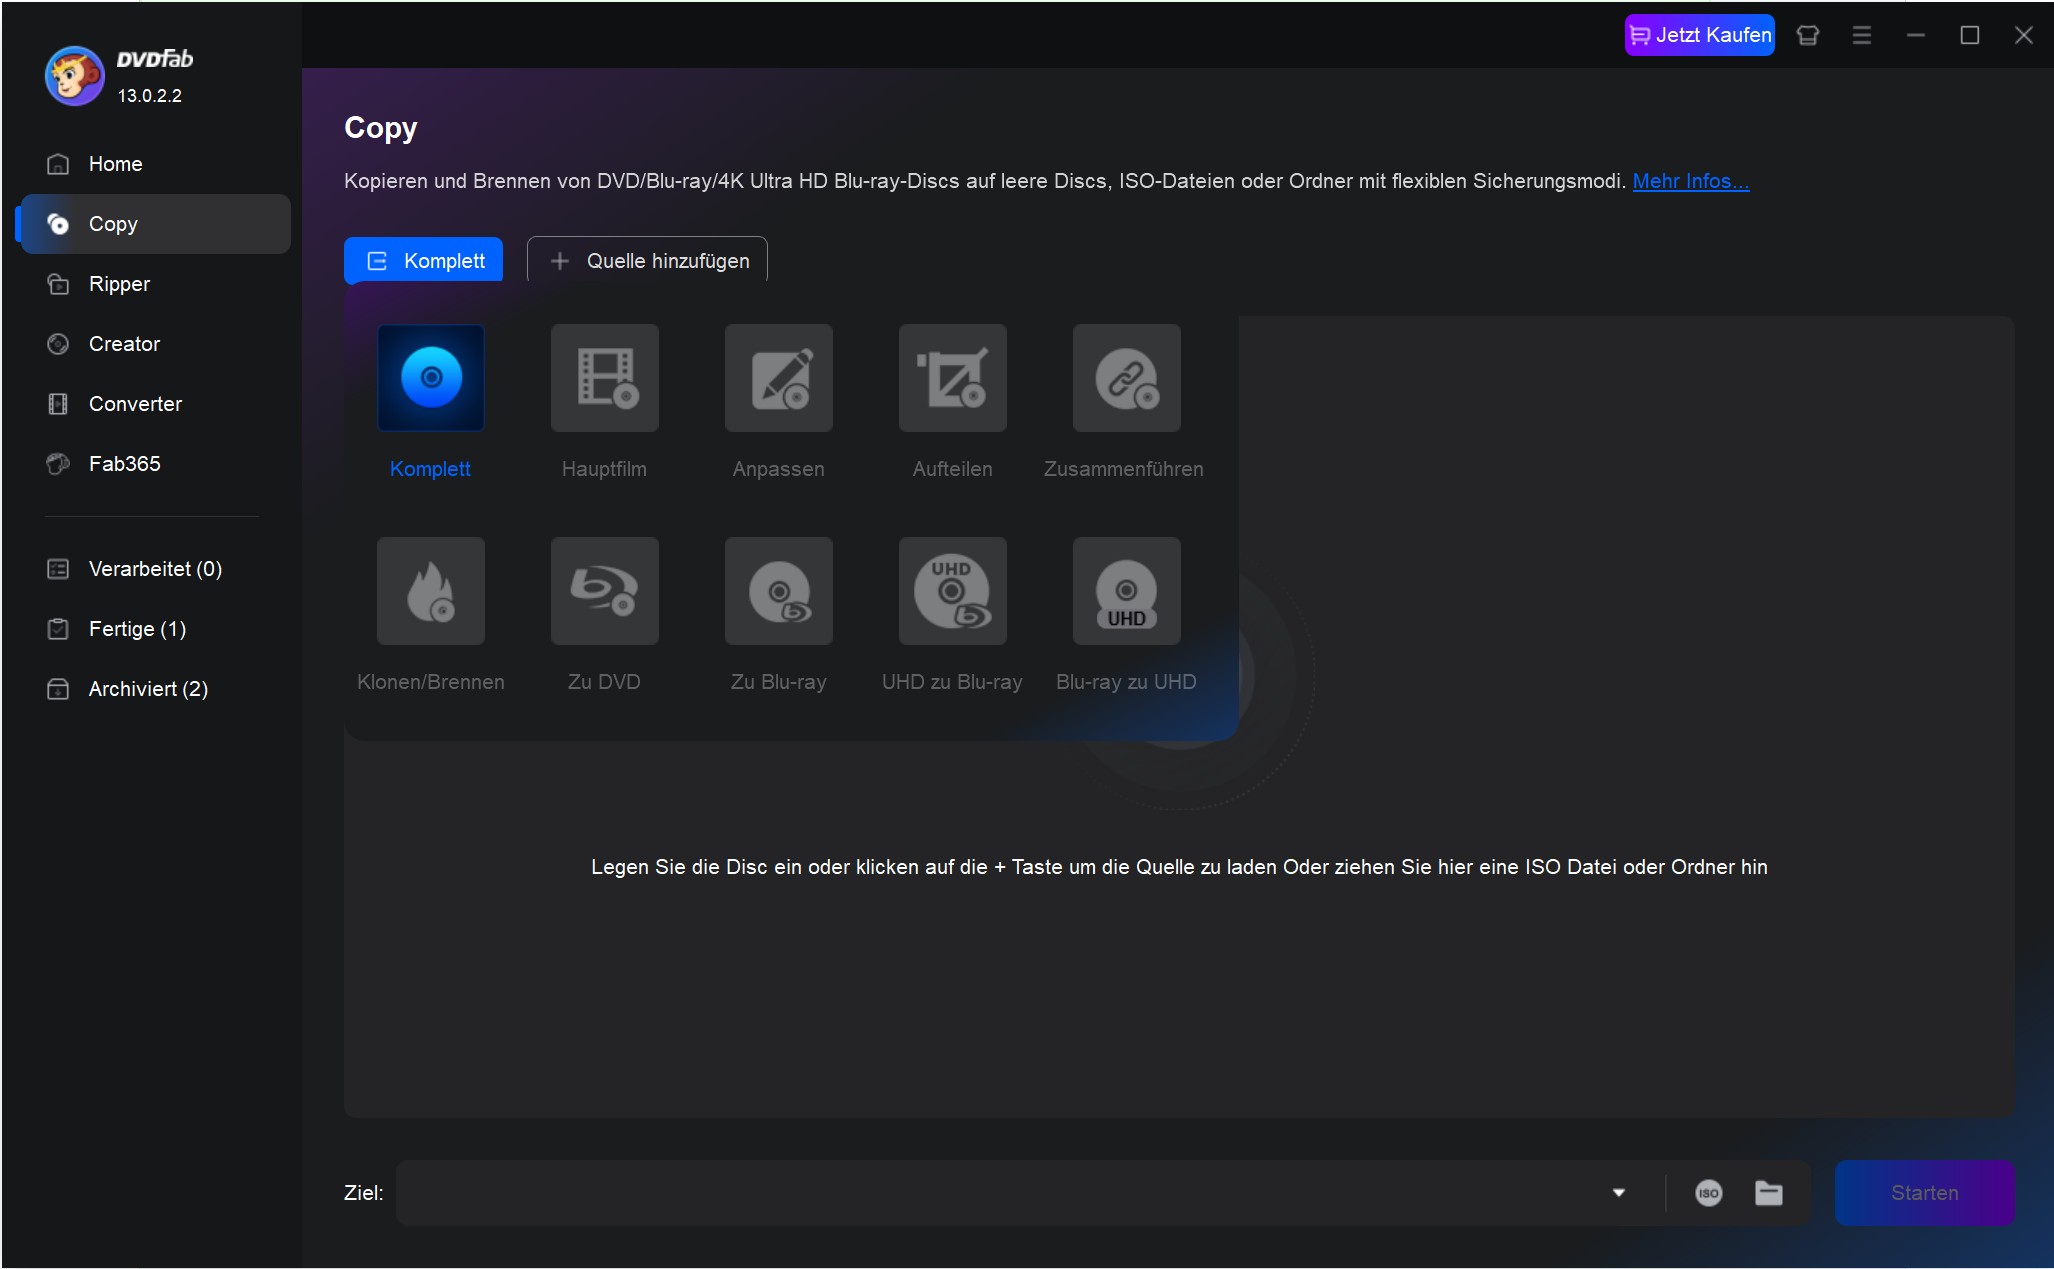Click the blue Komplett label text
The image size is (2054, 1269).
tap(430, 469)
